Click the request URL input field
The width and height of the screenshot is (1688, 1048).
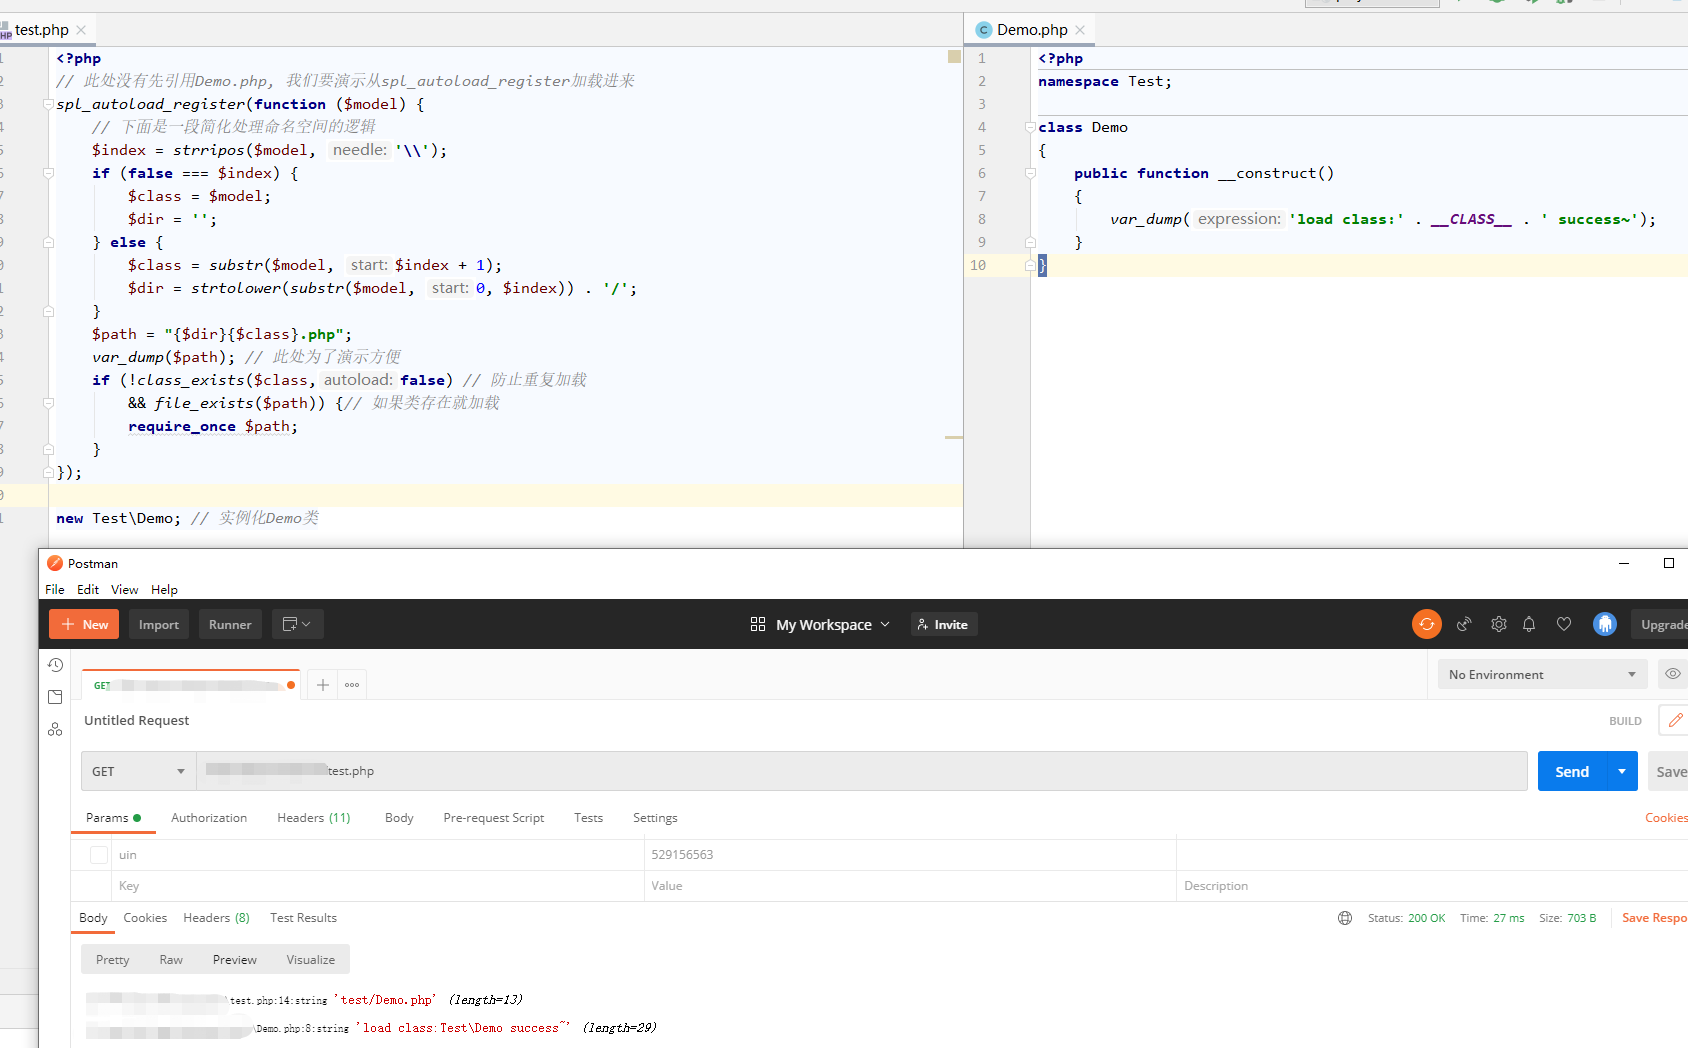[x=860, y=771]
